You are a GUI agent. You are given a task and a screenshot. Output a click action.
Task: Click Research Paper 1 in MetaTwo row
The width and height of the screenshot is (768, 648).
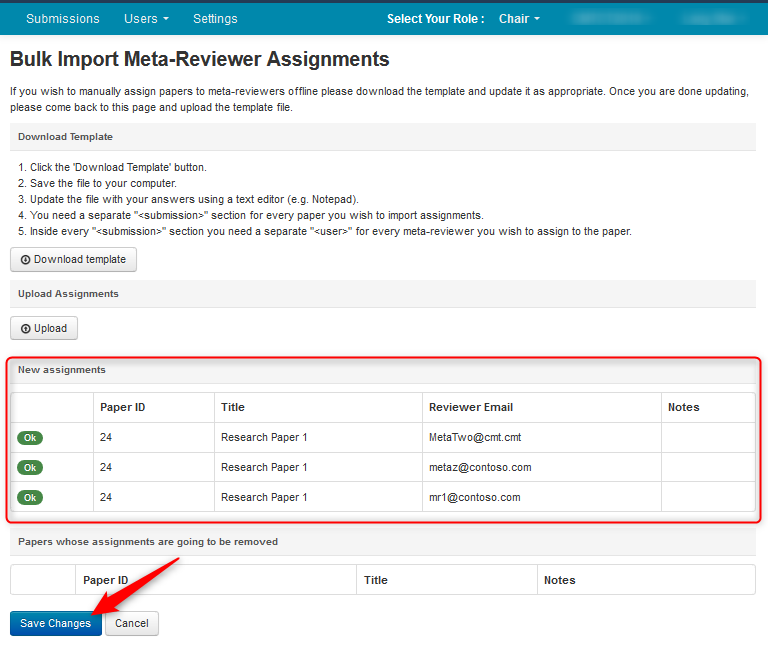[264, 437]
